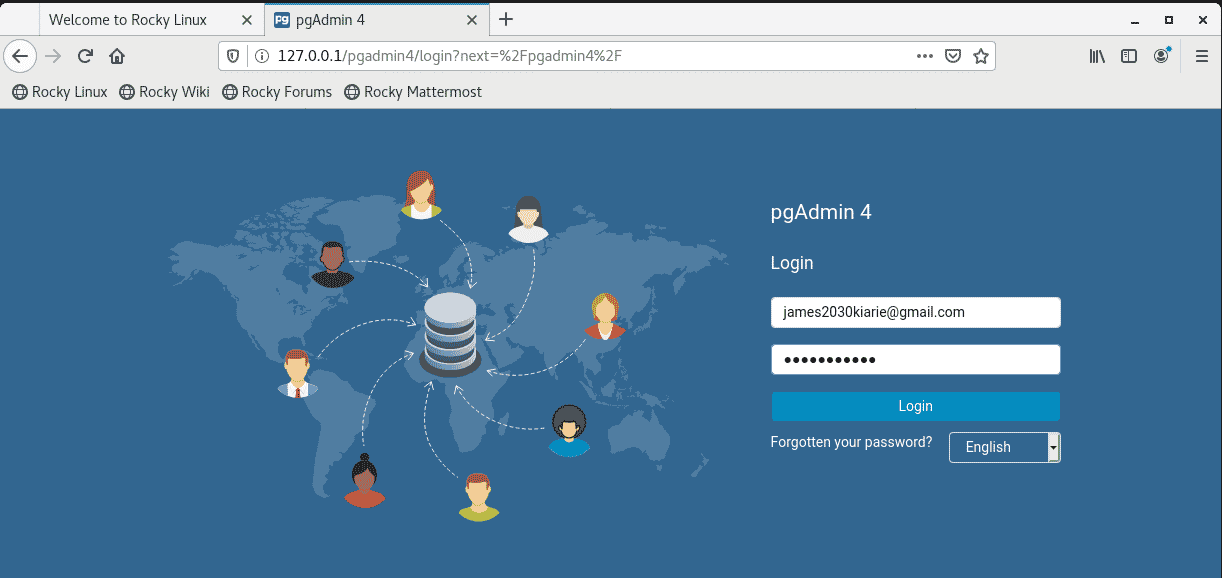Open Rocky Mattermost bookmark

coord(413,92)
